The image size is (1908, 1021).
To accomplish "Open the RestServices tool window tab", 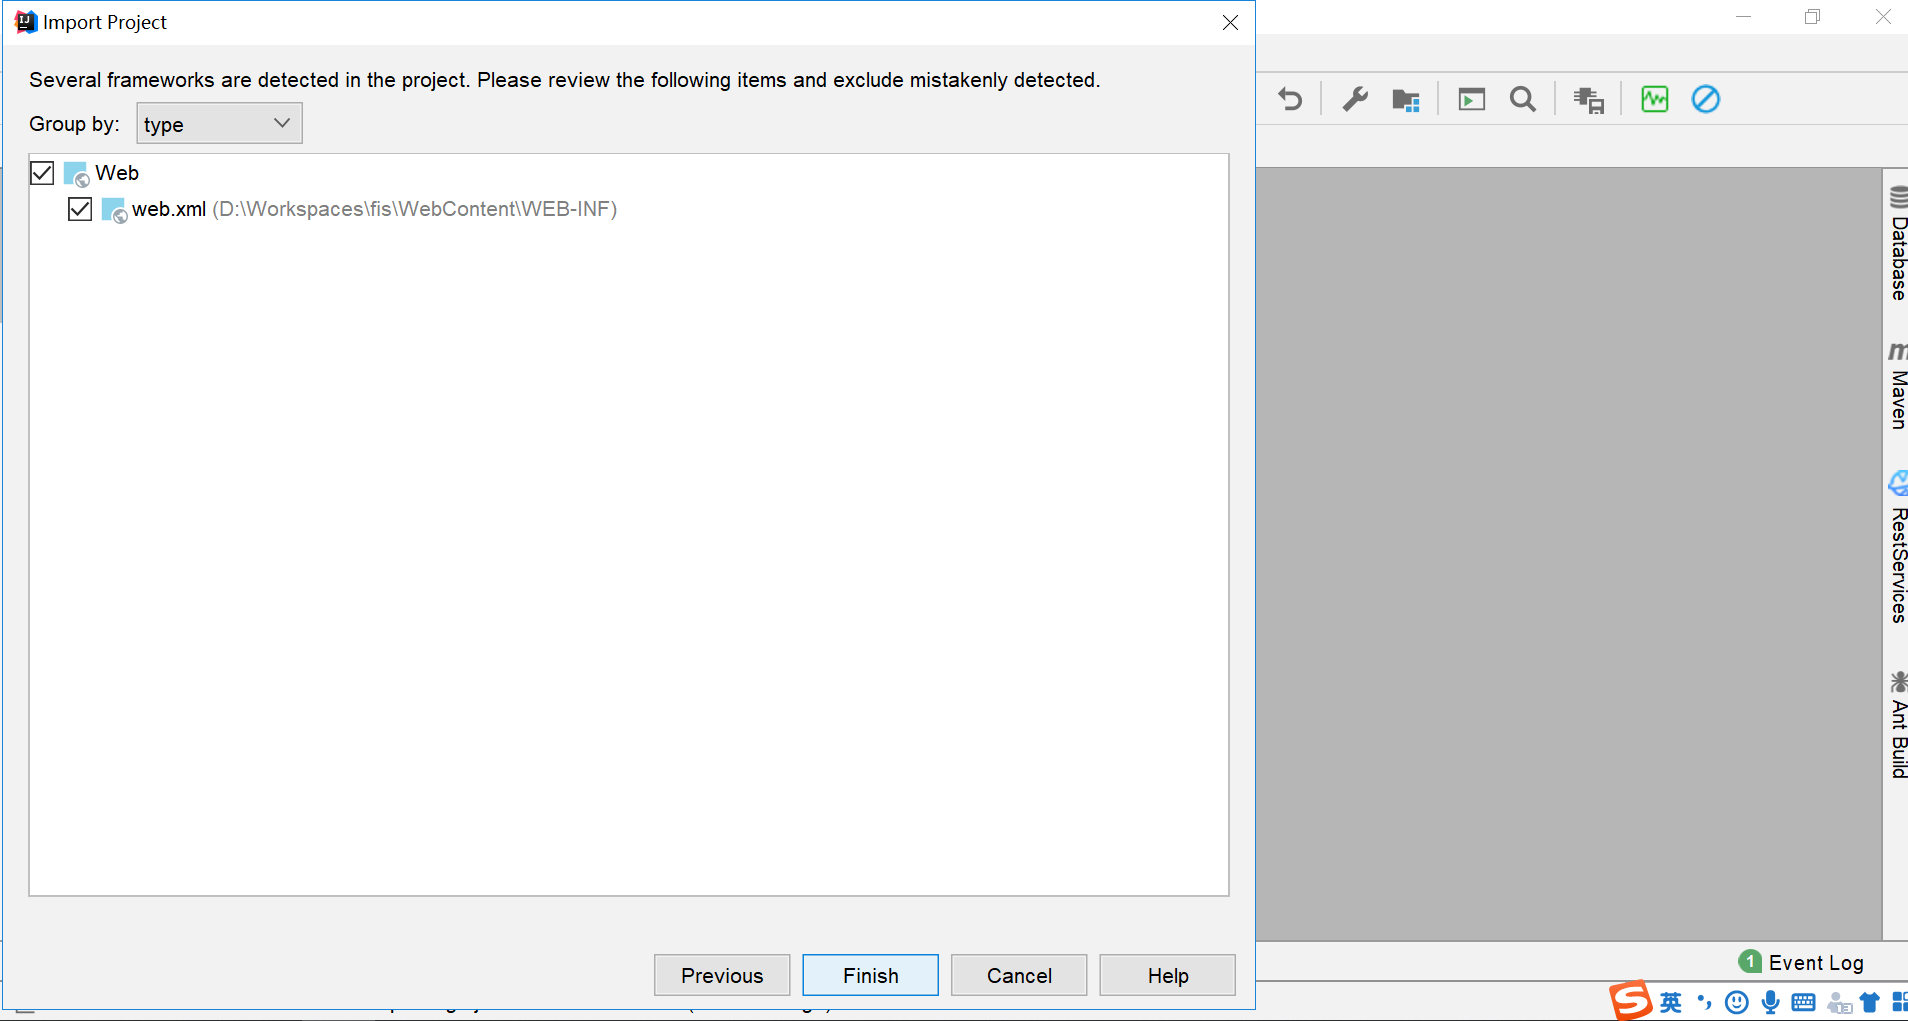I will point(1897,547).
